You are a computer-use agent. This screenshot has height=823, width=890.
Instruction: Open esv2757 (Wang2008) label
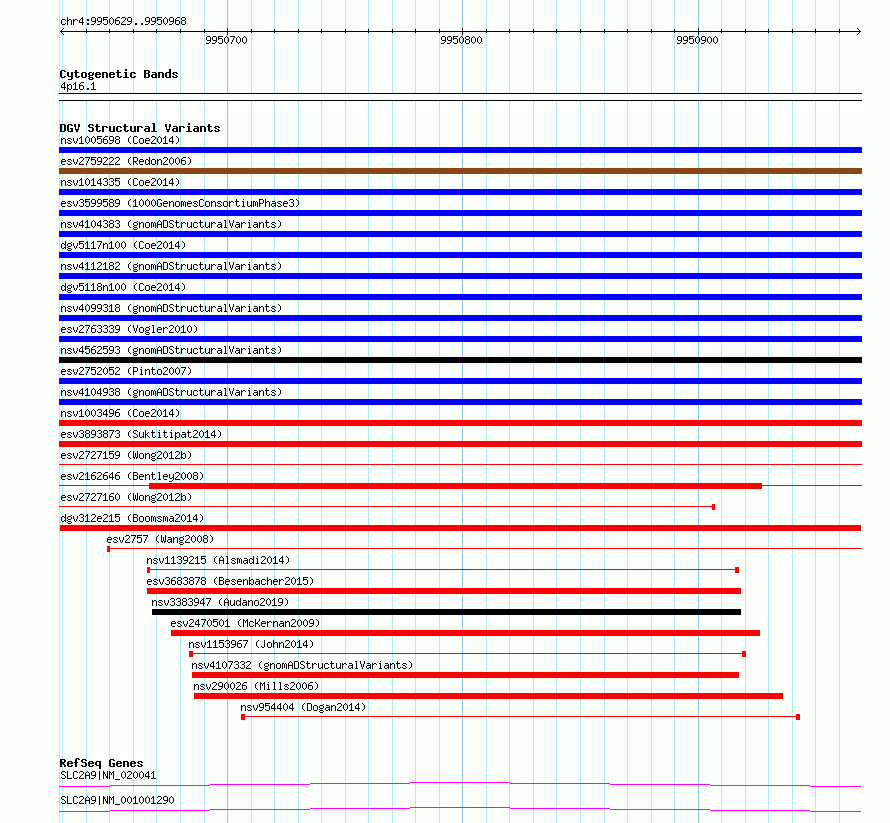(x=160, y=539)
